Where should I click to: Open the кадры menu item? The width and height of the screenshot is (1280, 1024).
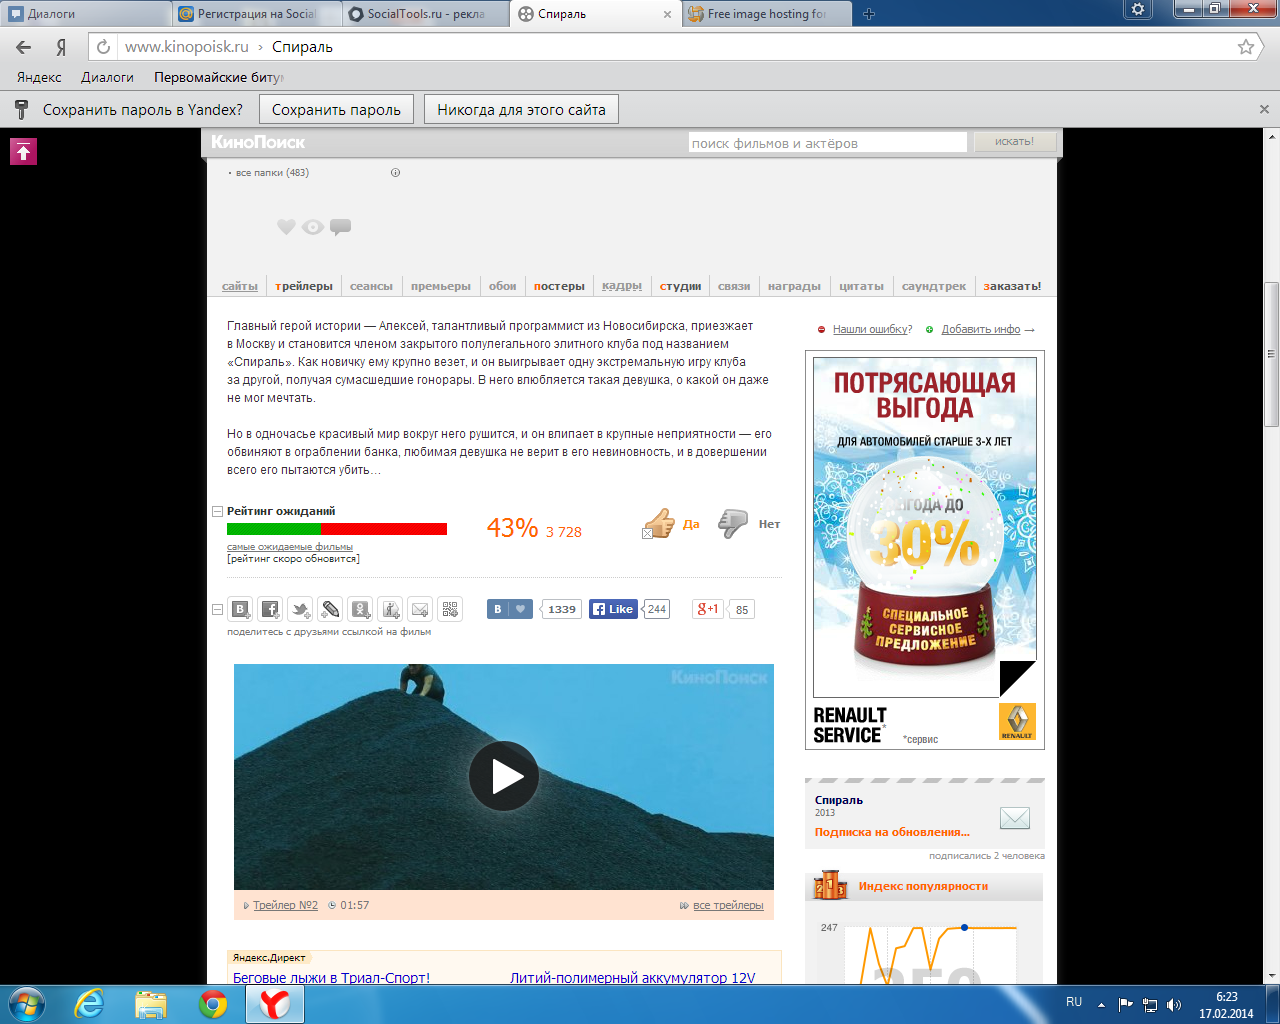[622, 286]
